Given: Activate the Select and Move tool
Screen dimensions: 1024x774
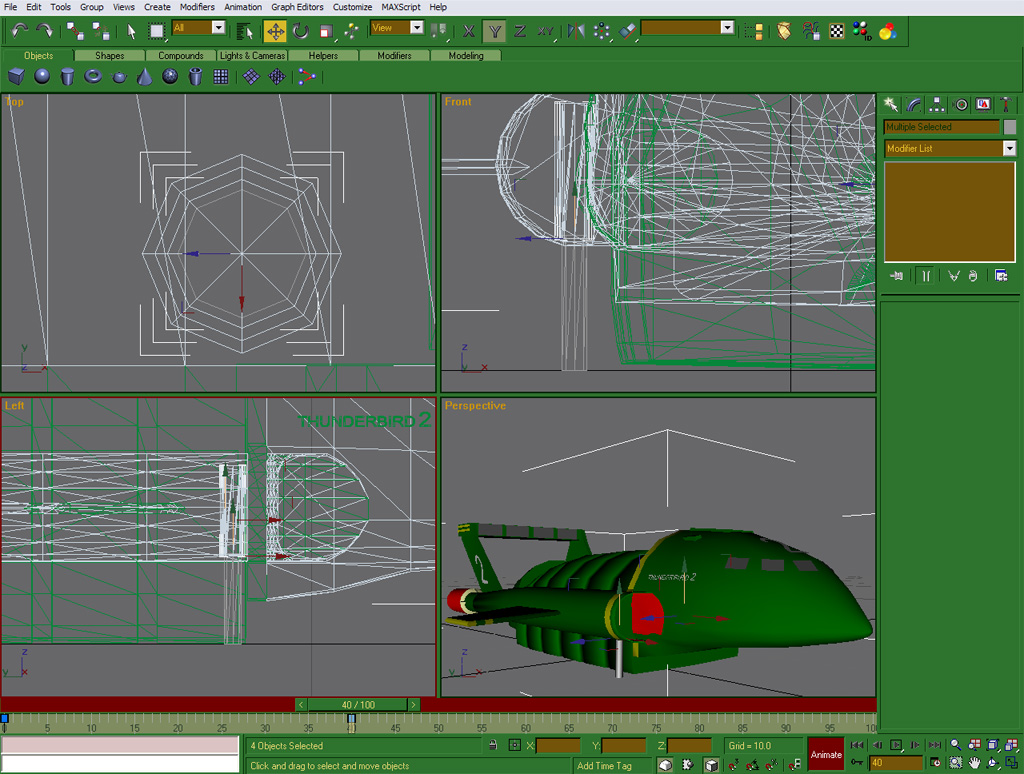Looking at the screenshot, I should tap(275, 31).
